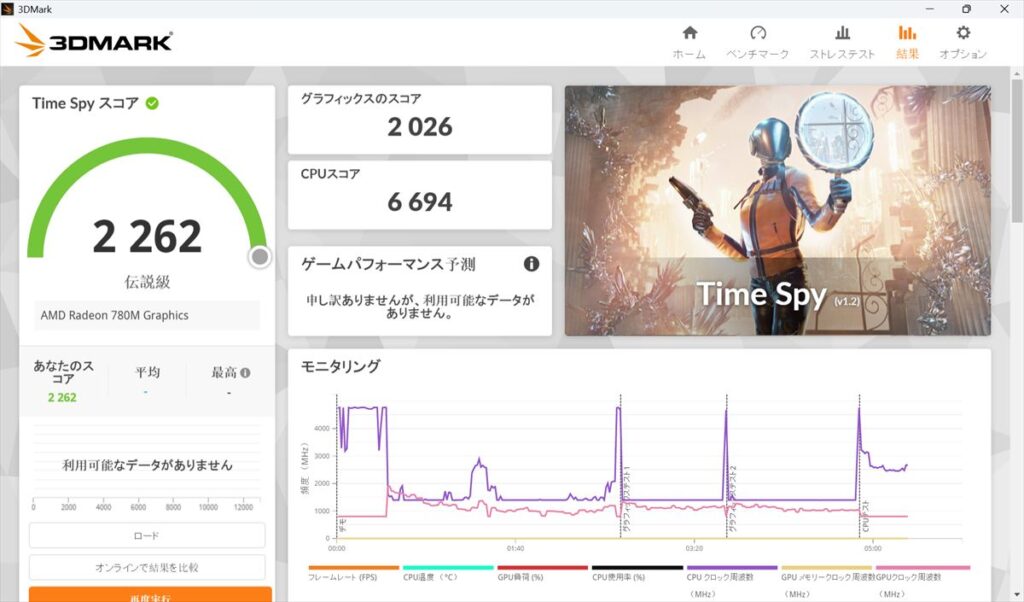This screenshot has height=602, width=1024.
Task: Click the score gauge end knob
Action: tap(260, 257)
